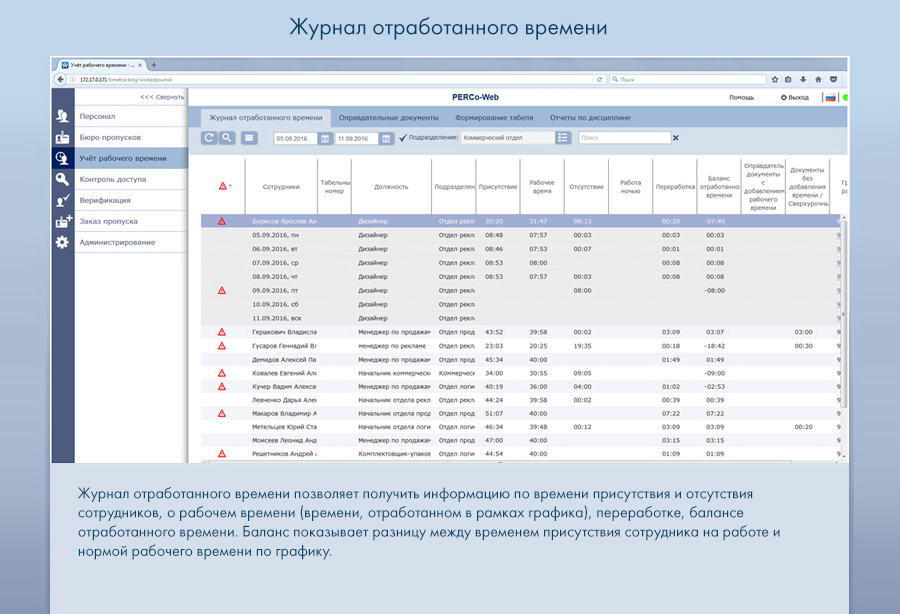Viewport: 900px width, 614px height.
Task: Click the refresh journal icon
Action: point(210,138)
